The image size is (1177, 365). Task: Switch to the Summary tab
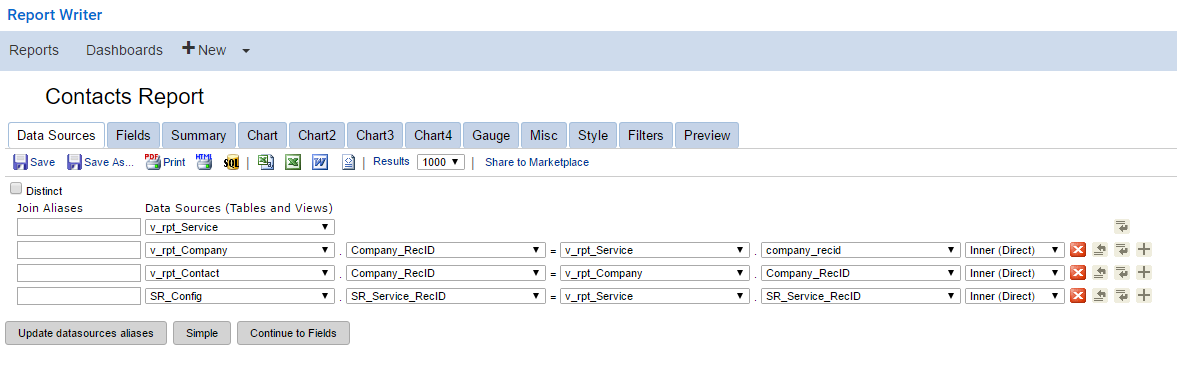198,135
